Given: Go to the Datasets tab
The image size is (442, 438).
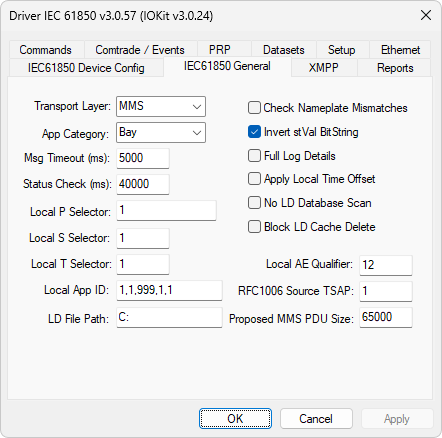Looking at the screenshot, I should (284, 50).
